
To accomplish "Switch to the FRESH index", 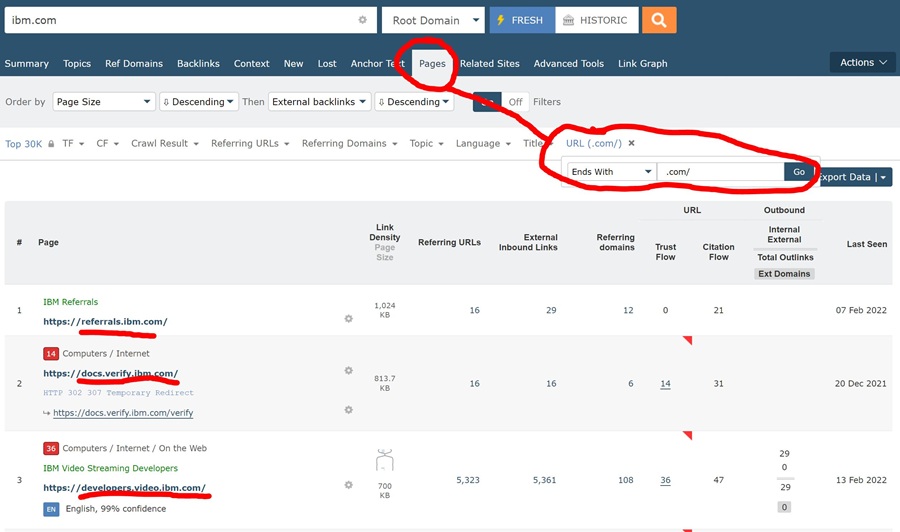I will tap(522, 20).
